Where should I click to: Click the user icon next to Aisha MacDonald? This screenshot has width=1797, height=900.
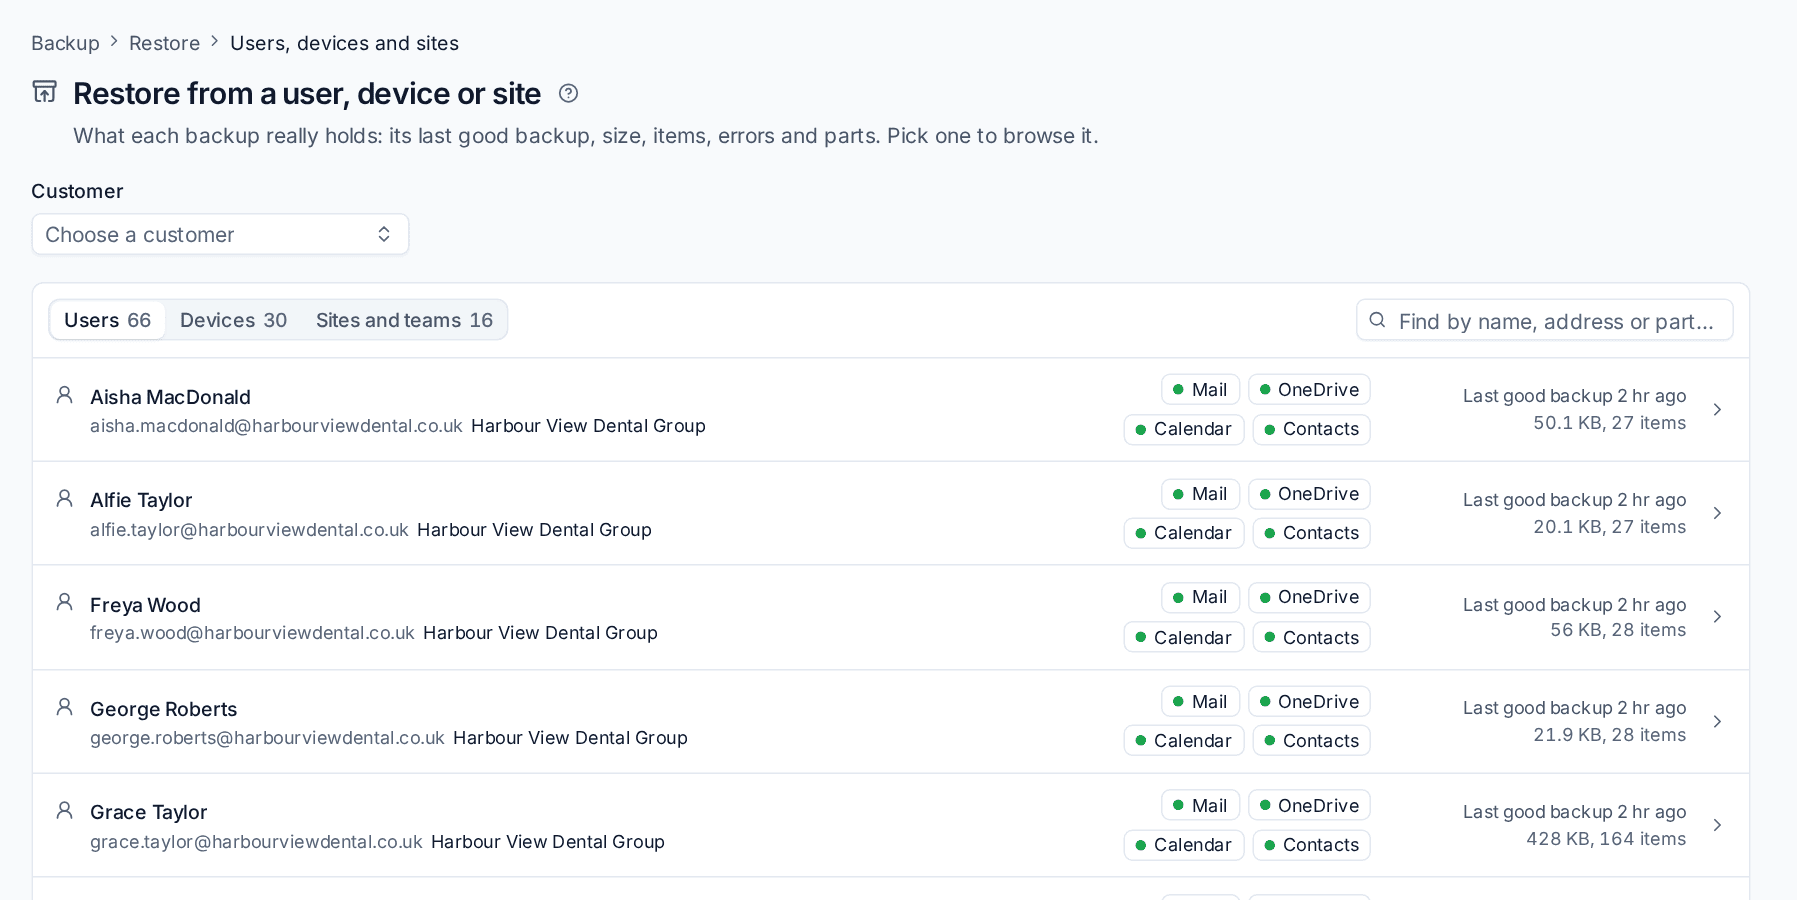coord(64,395)
